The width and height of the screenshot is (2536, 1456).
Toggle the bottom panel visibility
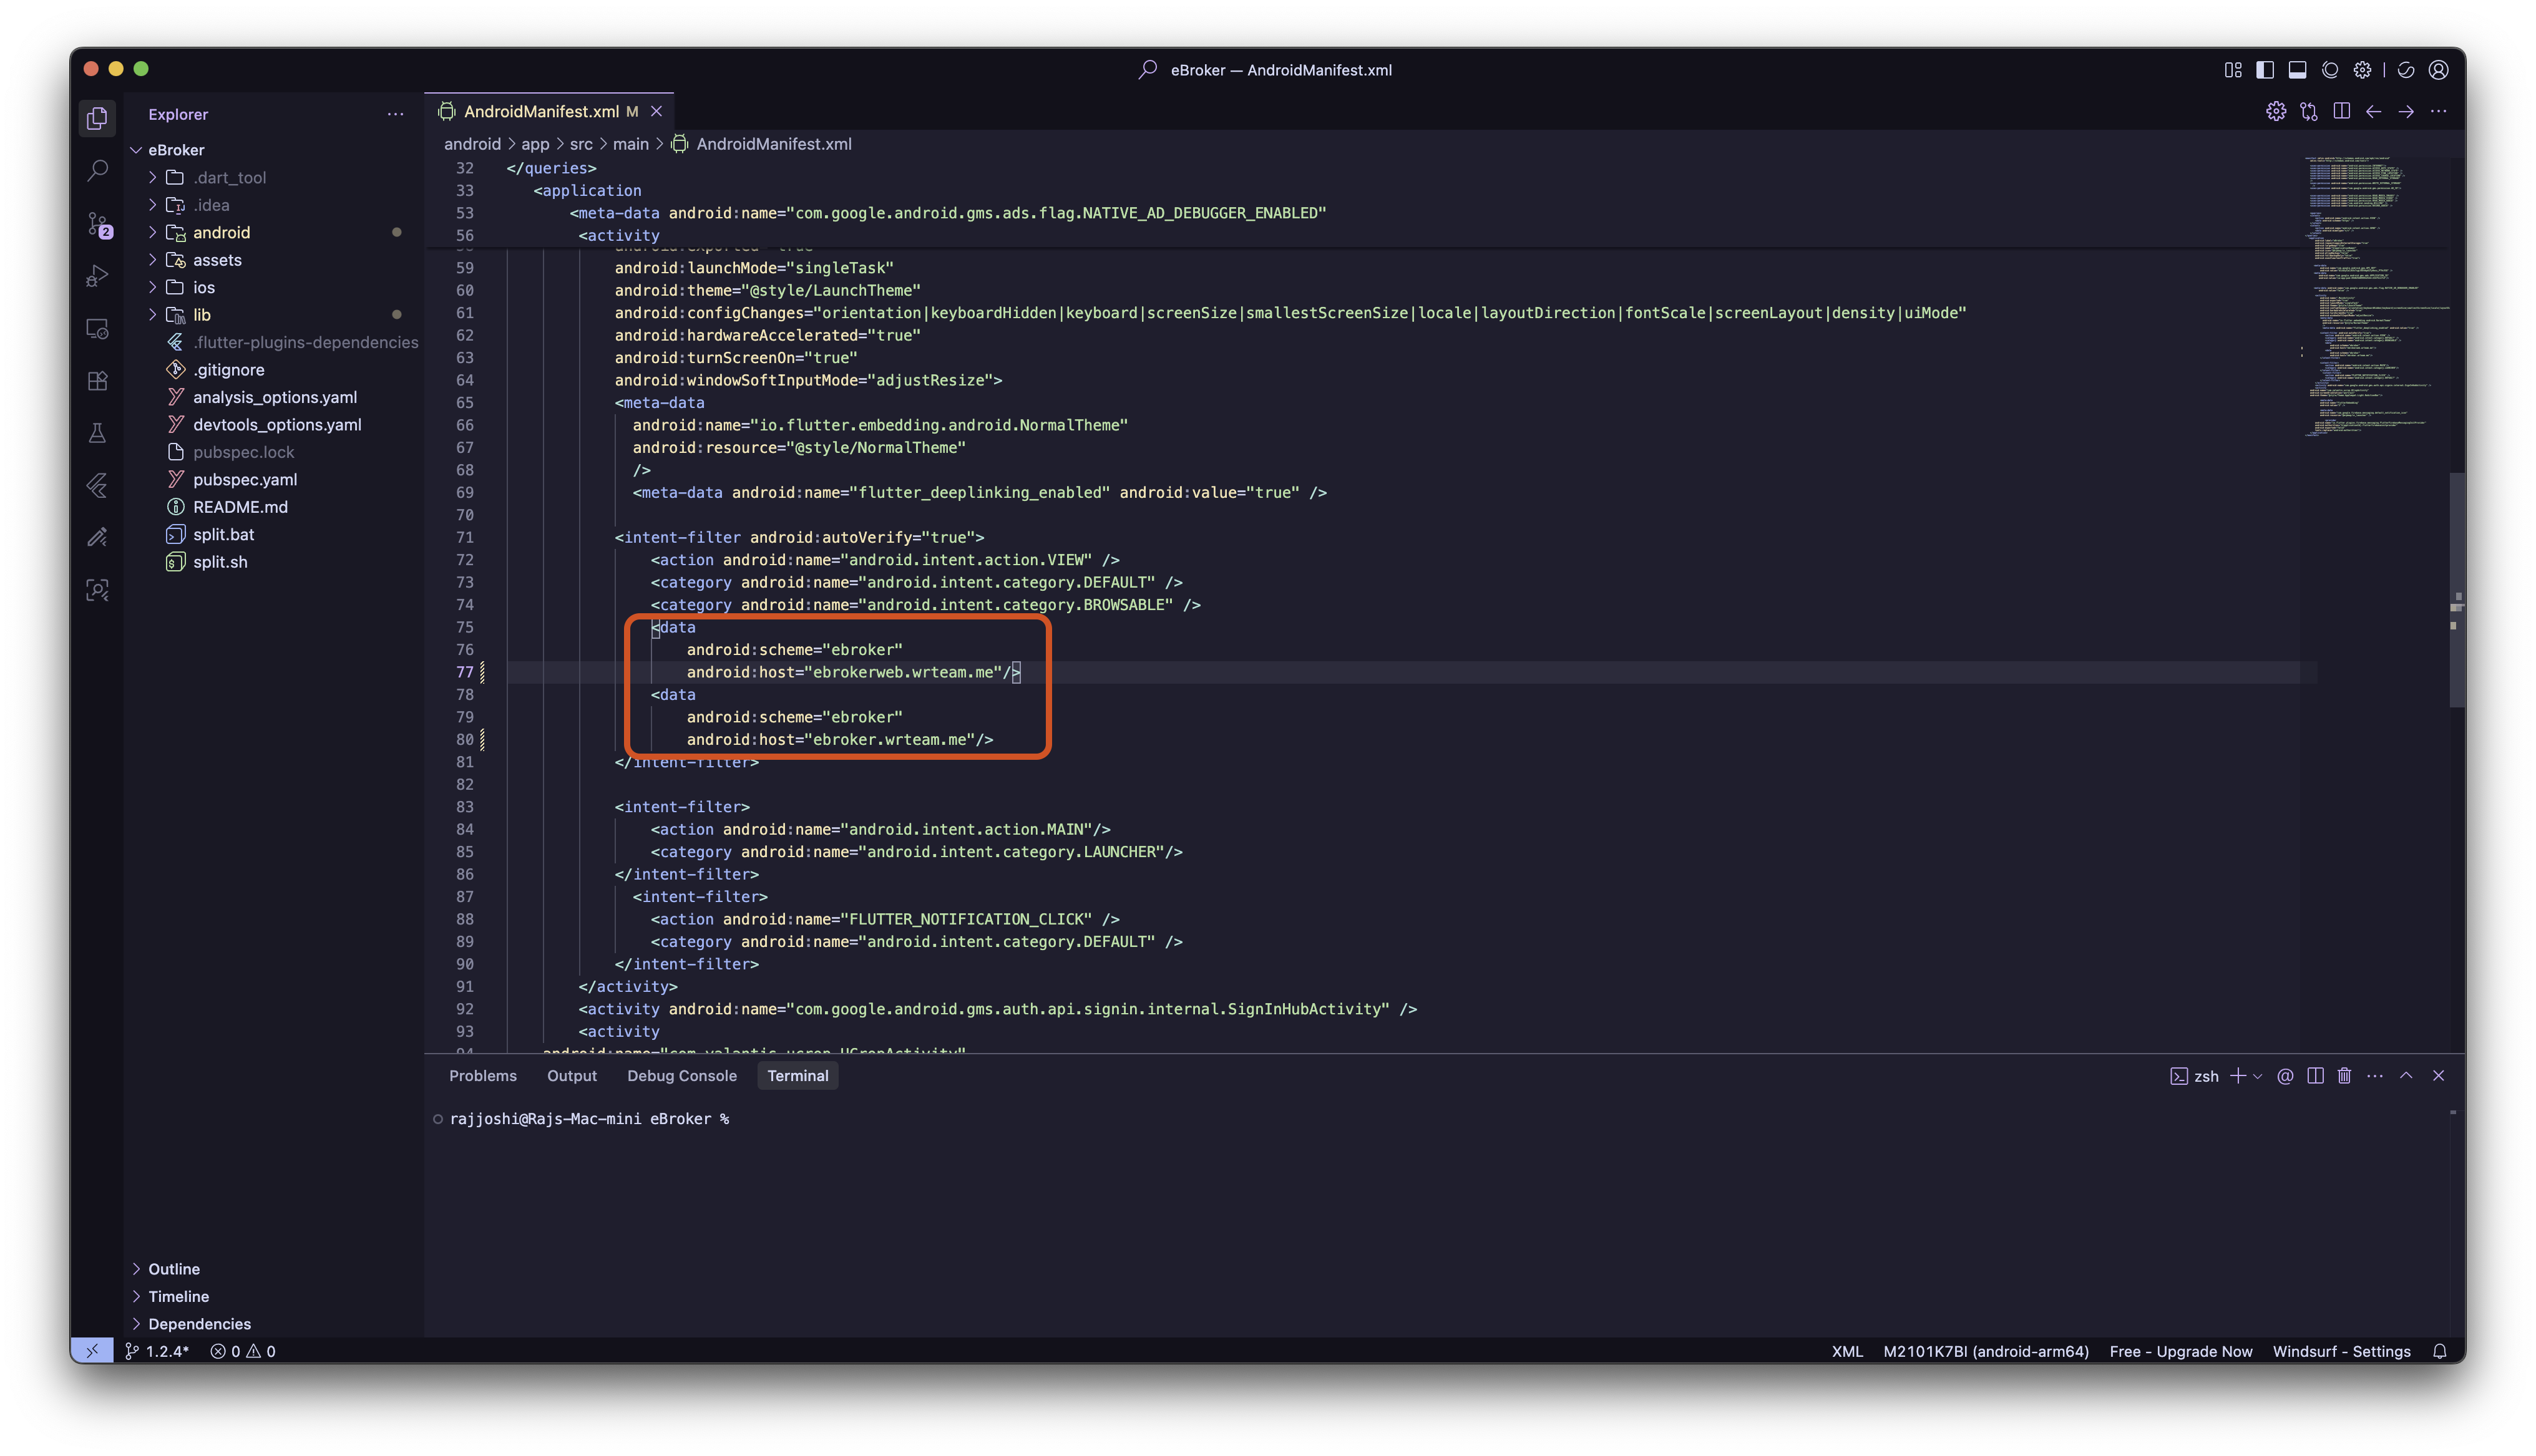[2298, 70]
